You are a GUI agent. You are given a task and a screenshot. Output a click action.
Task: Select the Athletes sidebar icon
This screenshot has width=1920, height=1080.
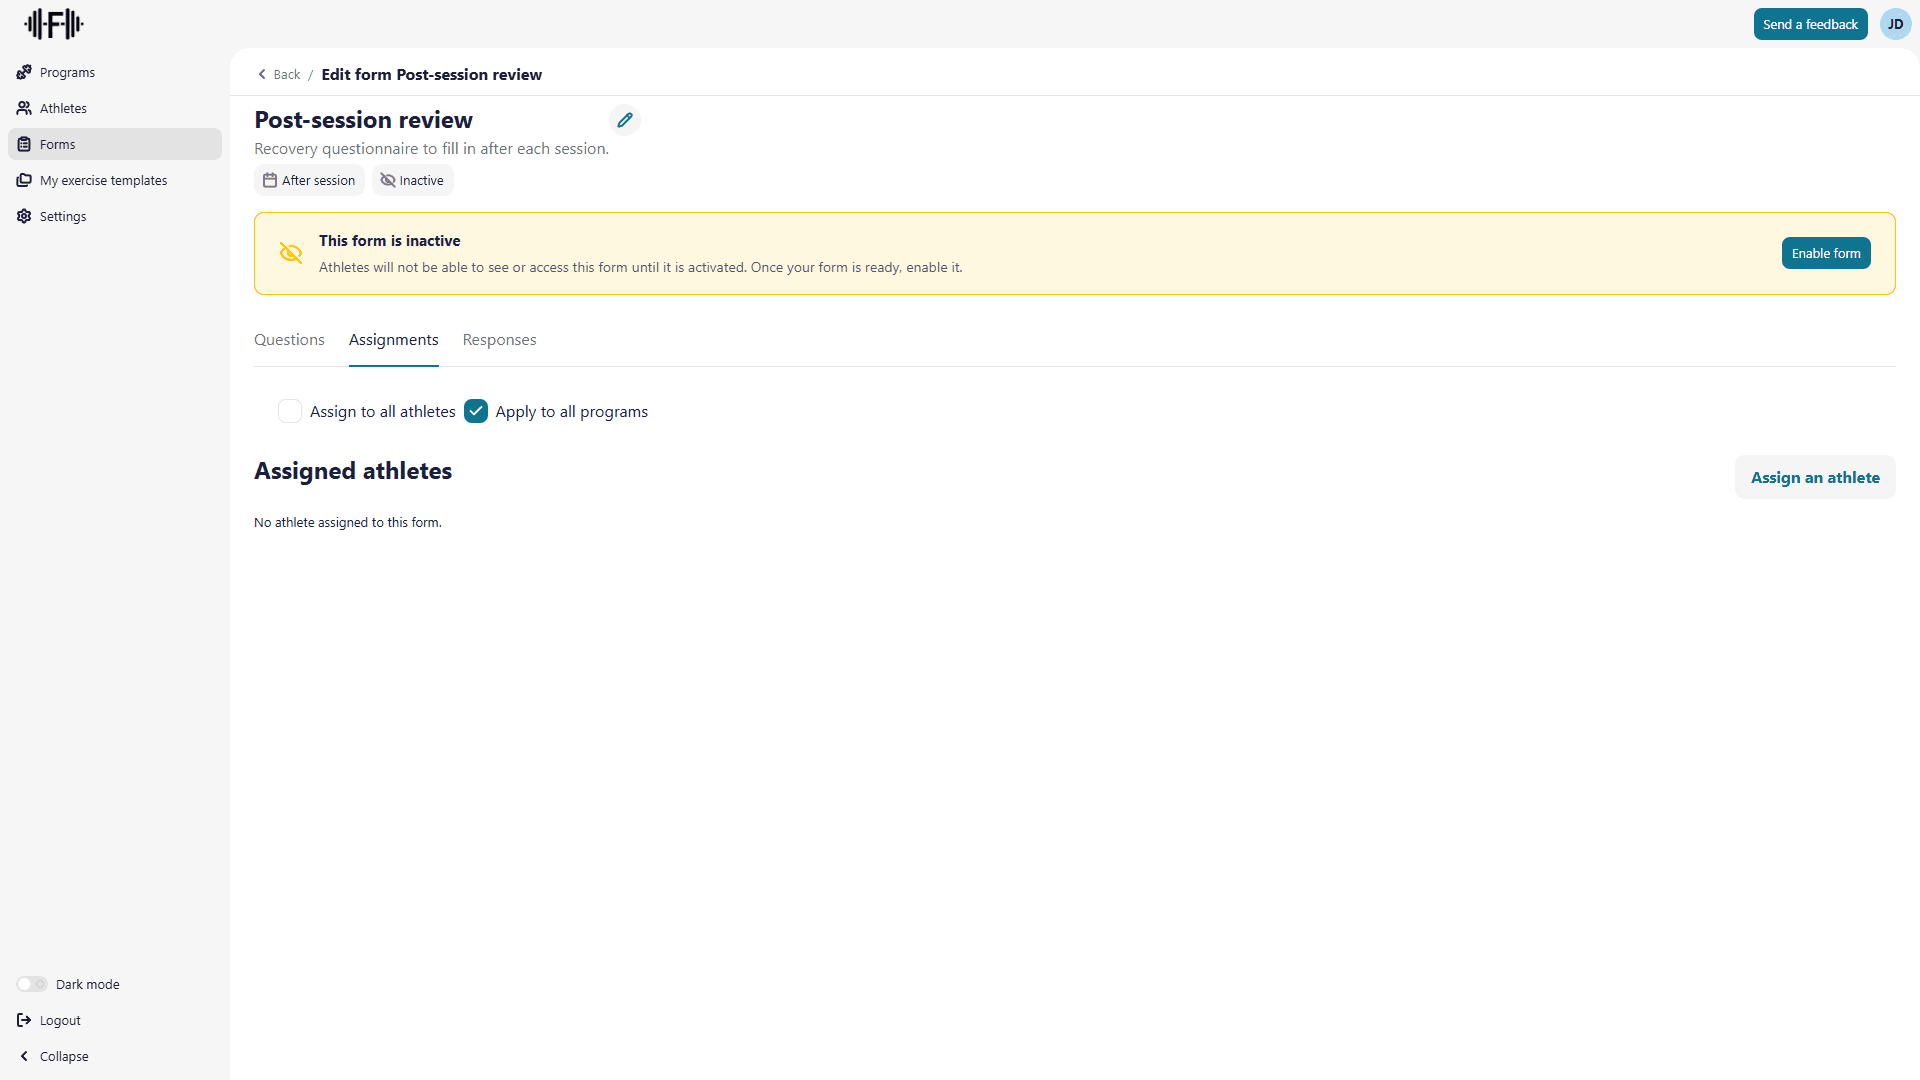pyautogui.click(x=24, y=108)
